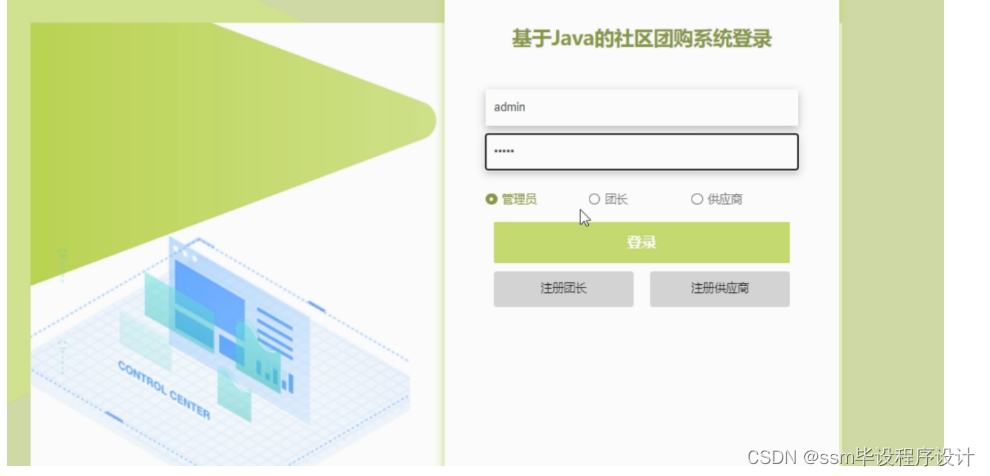The width and height of the screenshot is (990, 476).
Task: Choose the 团长 radio option
Action: (594, 199)
